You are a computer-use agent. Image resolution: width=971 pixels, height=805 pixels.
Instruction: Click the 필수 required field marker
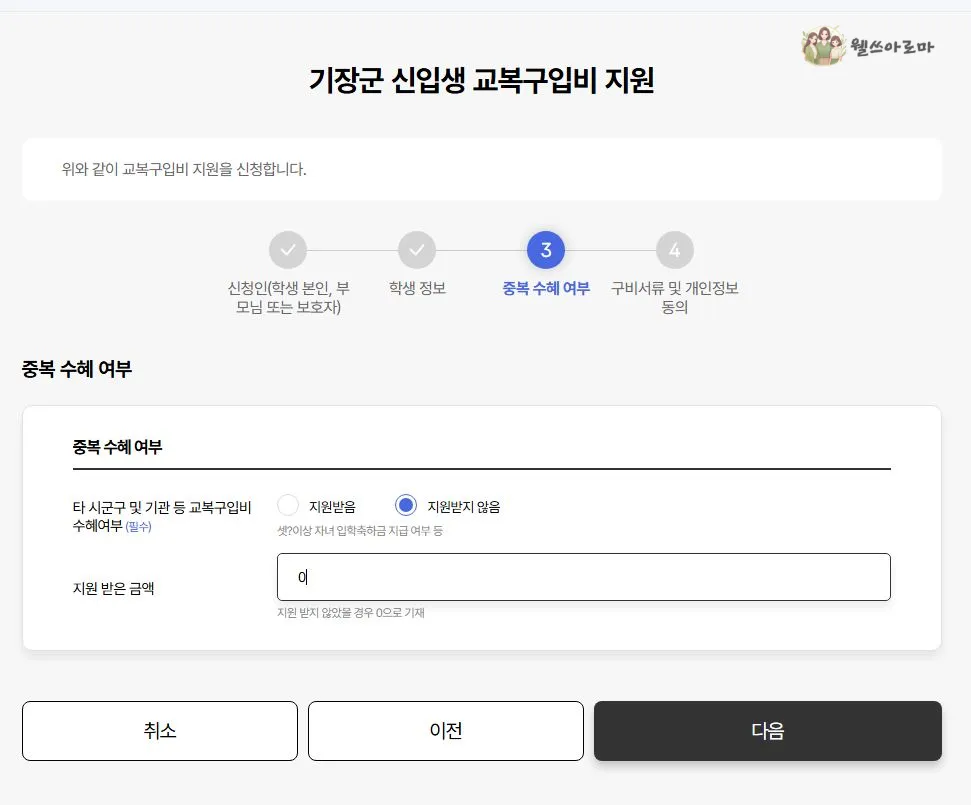click(x=139, y=528)
